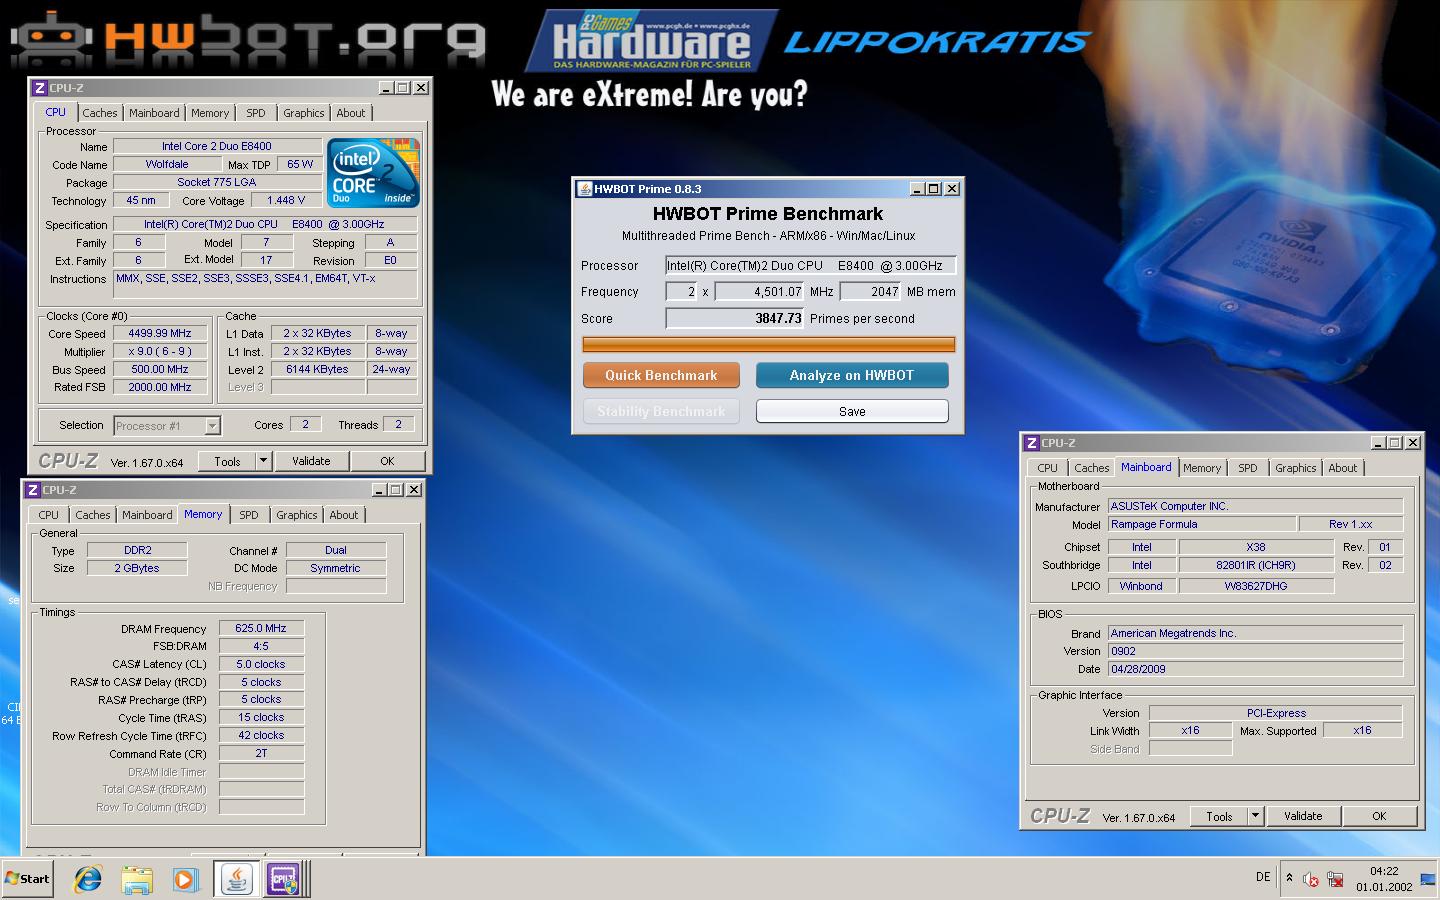
Task: Expand the Processor #1 selection dropdown
Action: click(x=212, y=426)
